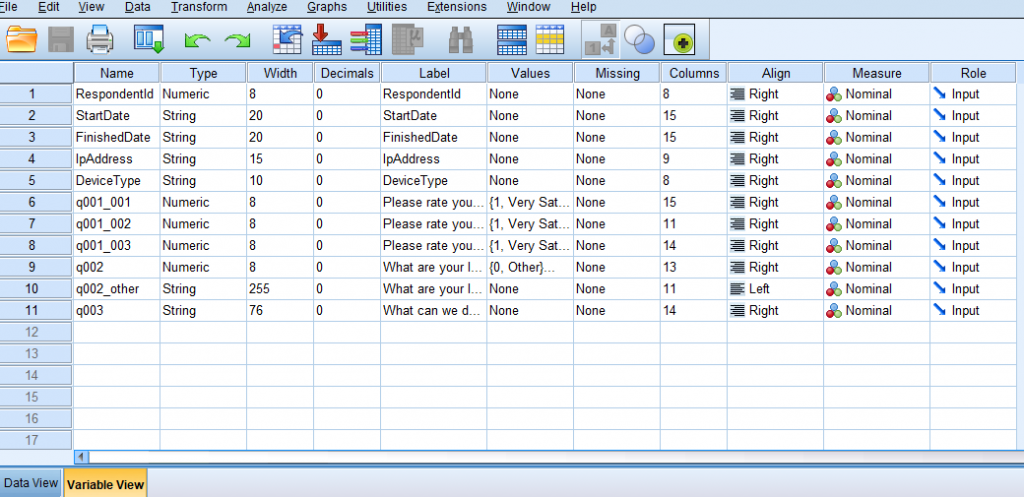Image resolution: width=1024 pixels, height=497 pixels.
Task: Click the Run descriptive statistics icon
Action: coord(408,40)
